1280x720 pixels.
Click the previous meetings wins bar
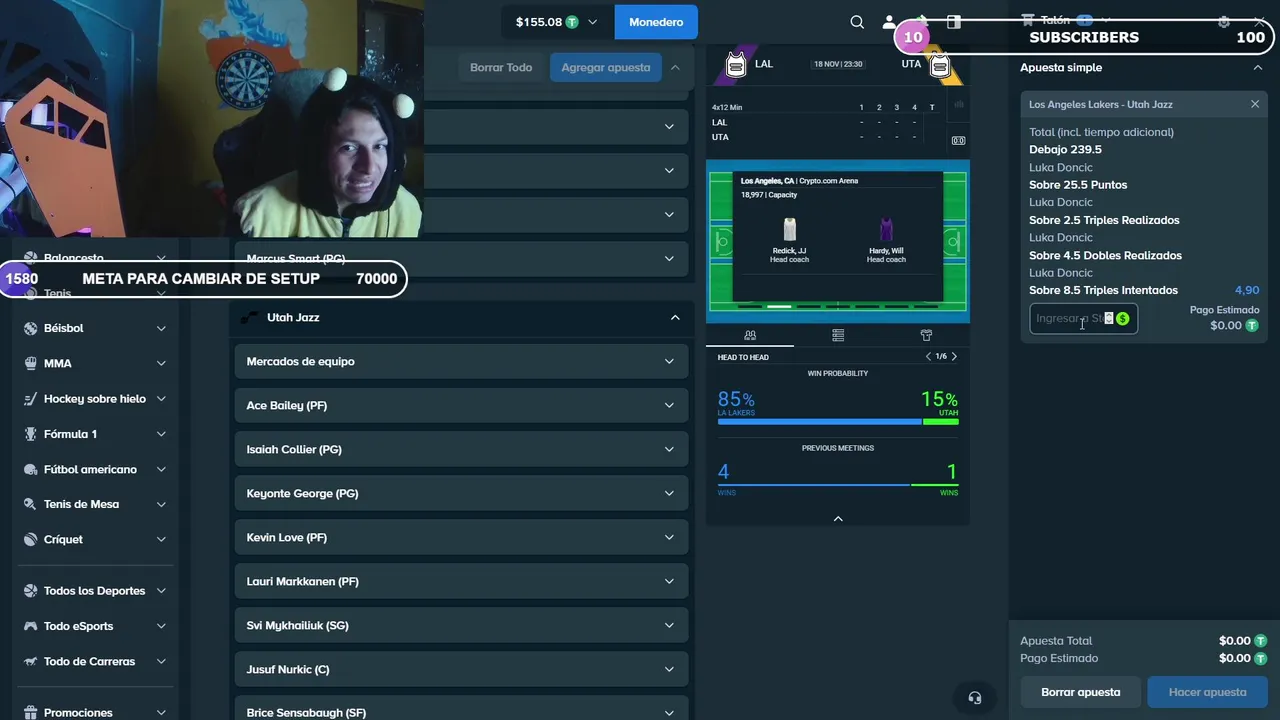coord(838,485)
